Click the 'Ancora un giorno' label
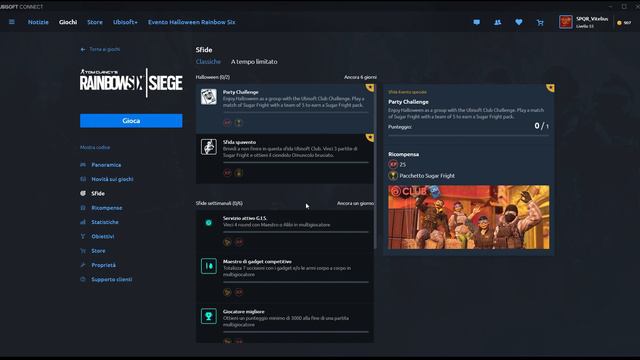 pyautogui.click(x=355, y=203)
